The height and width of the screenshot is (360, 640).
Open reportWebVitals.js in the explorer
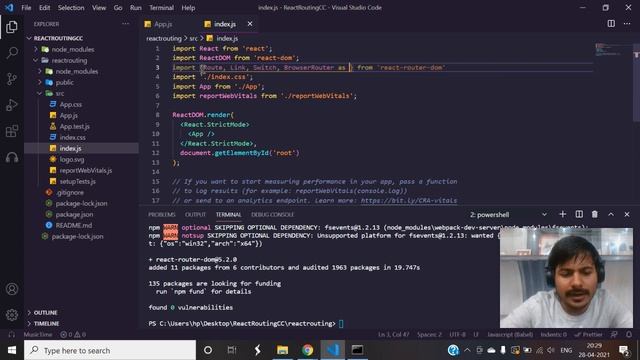(86, 171)
